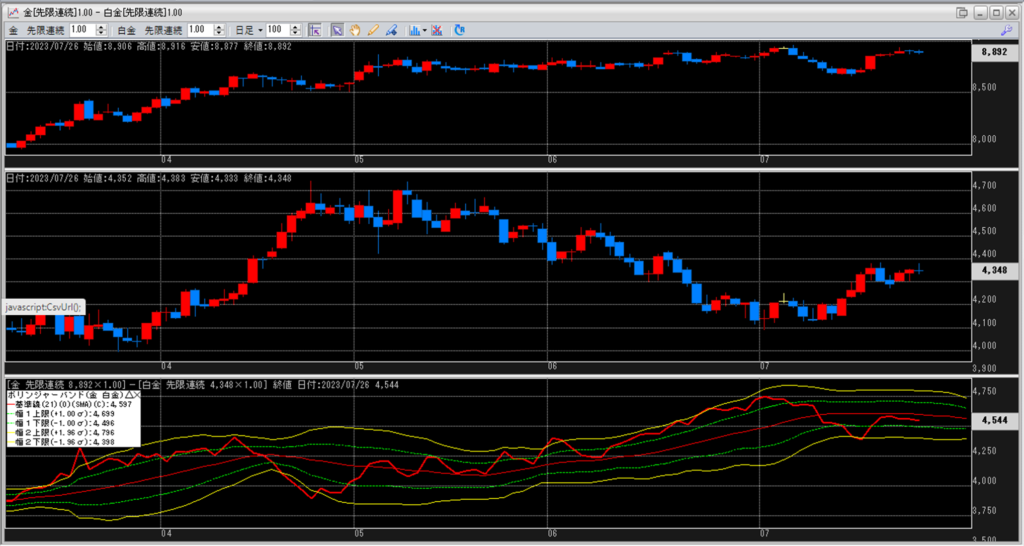Click the pop-out window icon

pyautogui.click(x=962, y=11)
